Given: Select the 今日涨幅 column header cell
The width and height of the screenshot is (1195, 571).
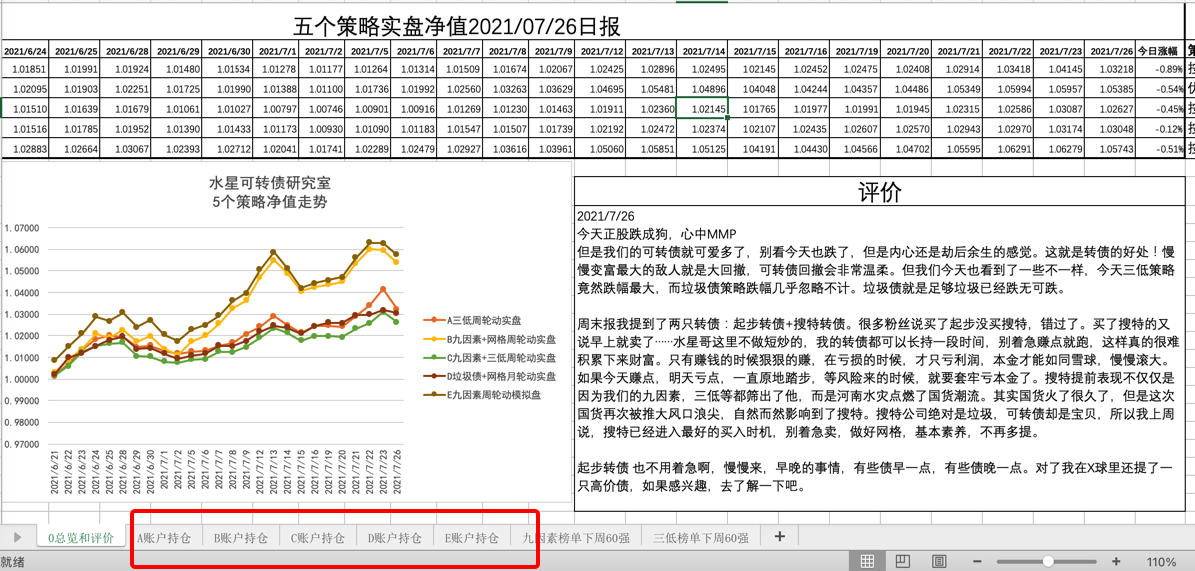Looking at the screenshot, I should pos(1162,51).
